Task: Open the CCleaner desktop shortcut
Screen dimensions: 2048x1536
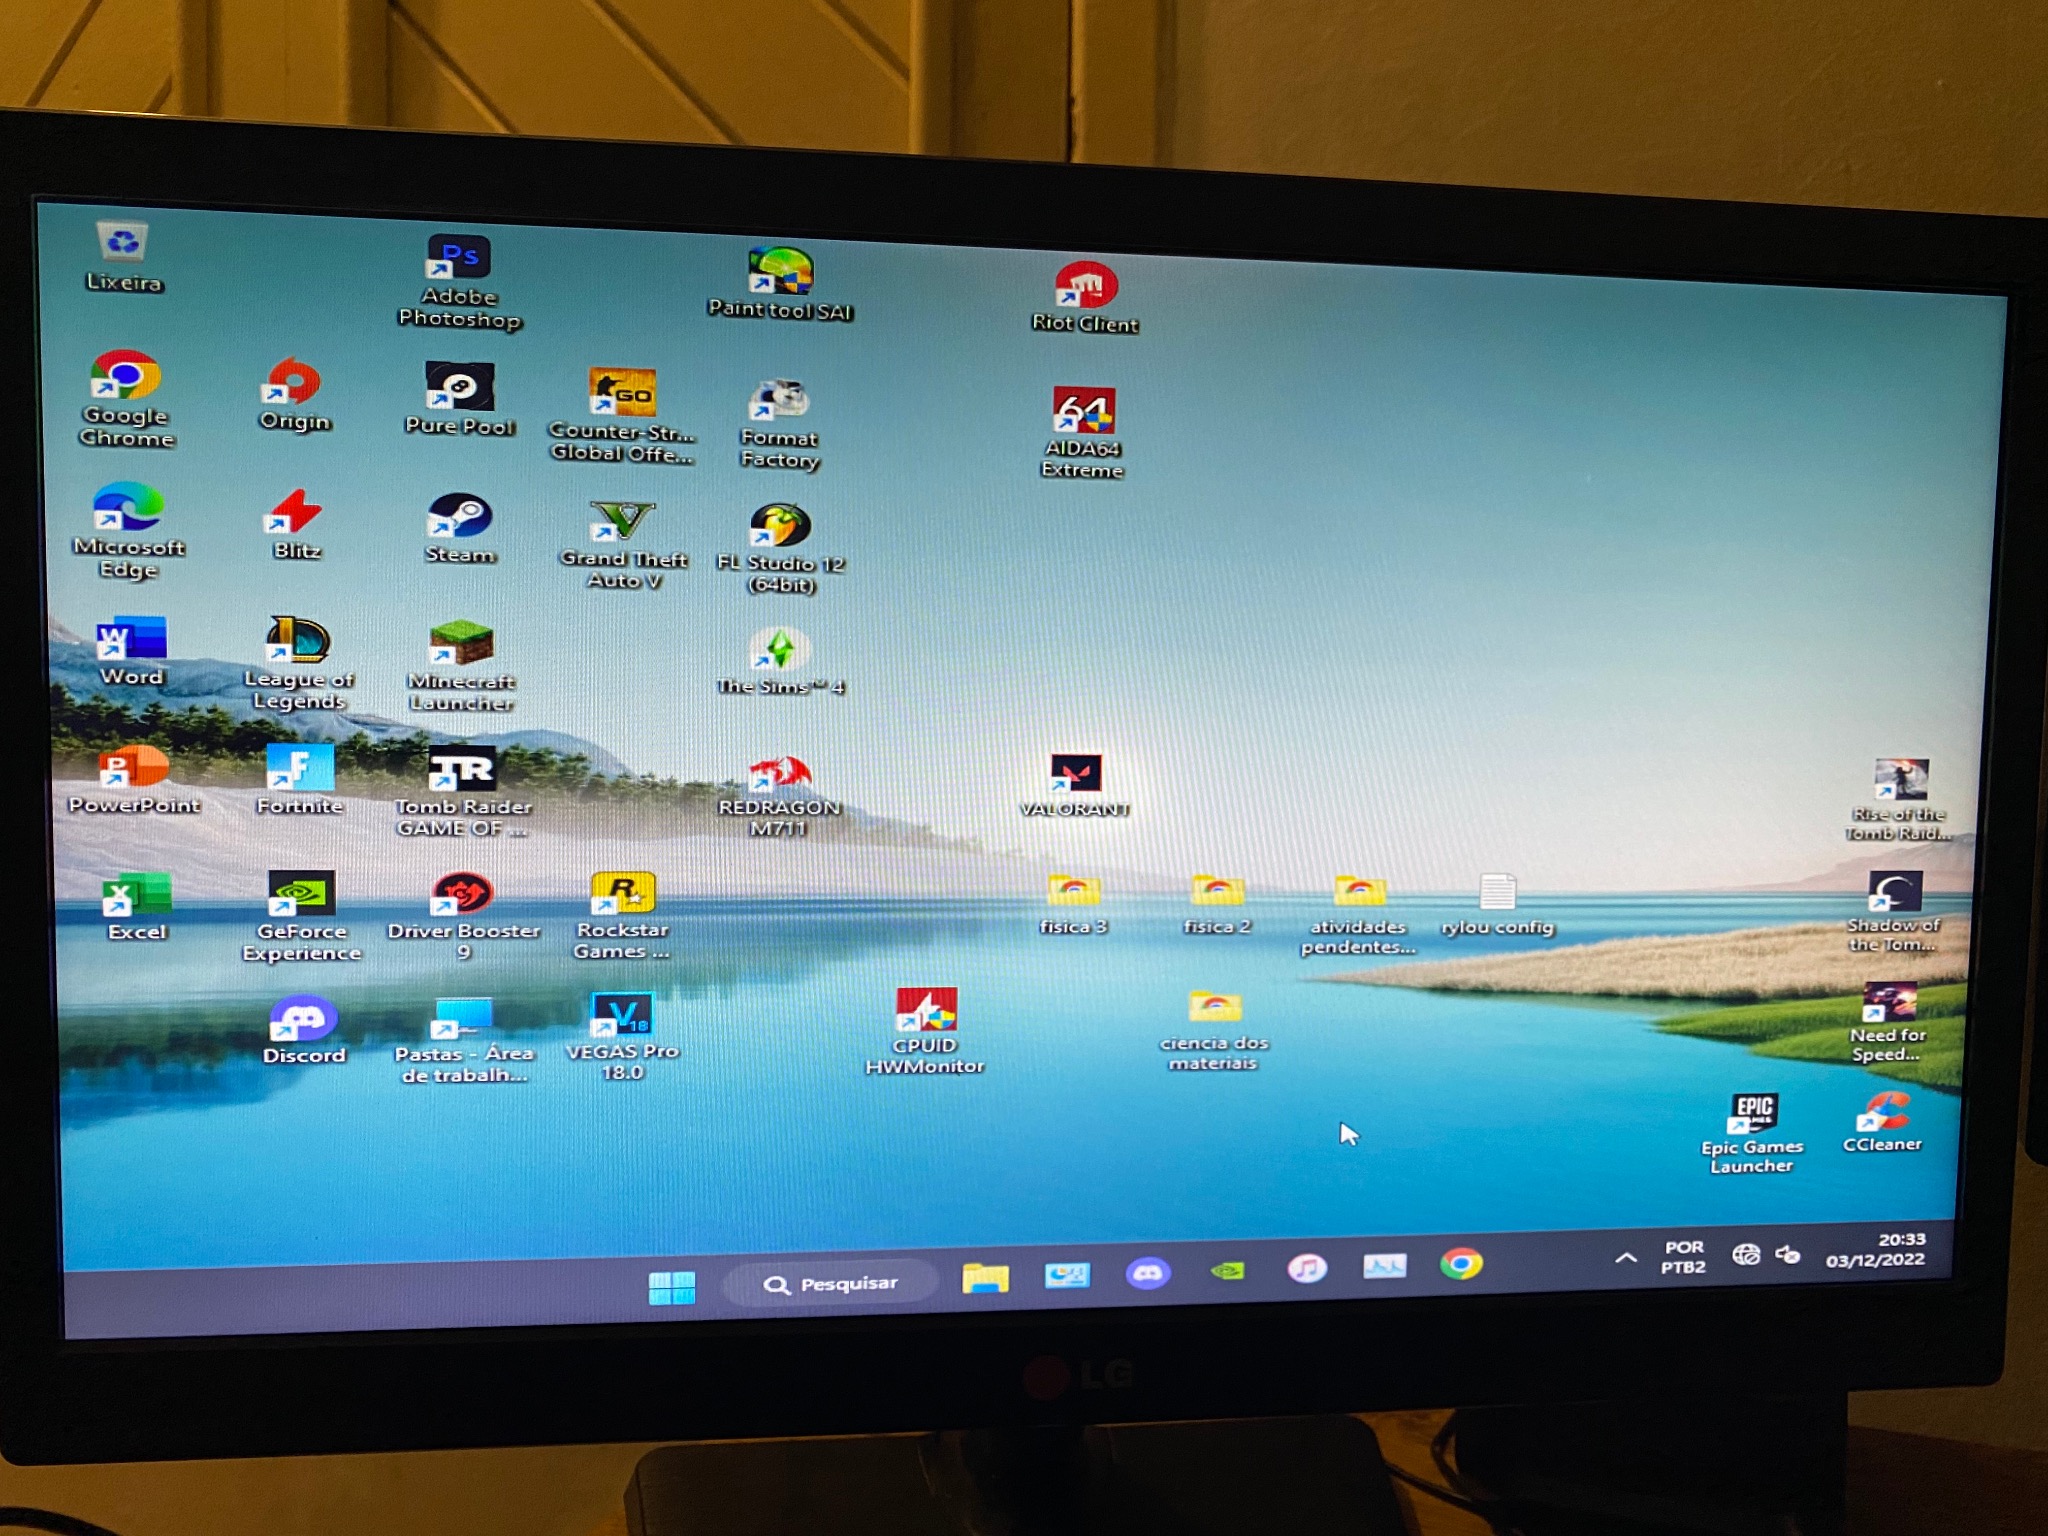Action: [1882, 1122]
